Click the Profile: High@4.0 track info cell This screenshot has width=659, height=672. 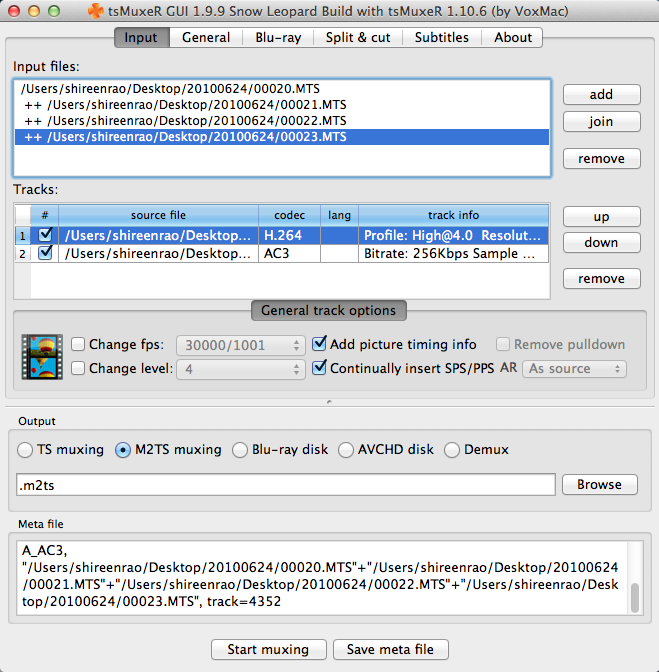[x=453, y=235]
